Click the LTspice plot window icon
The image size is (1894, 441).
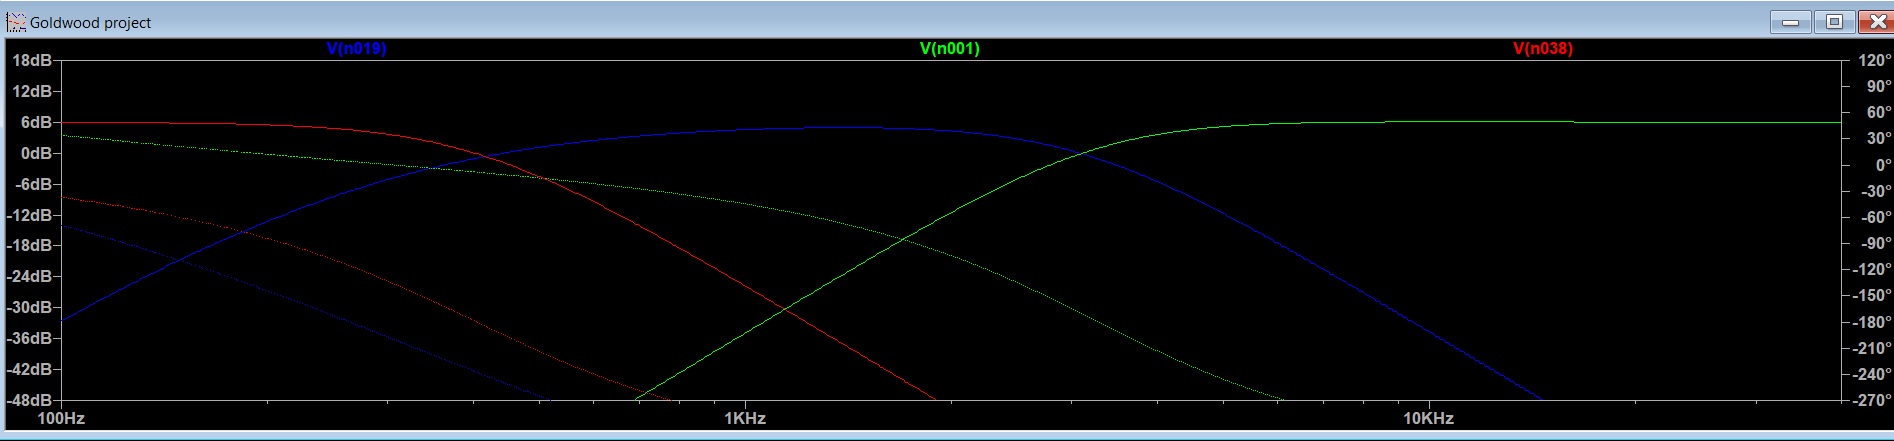(16, 22)
